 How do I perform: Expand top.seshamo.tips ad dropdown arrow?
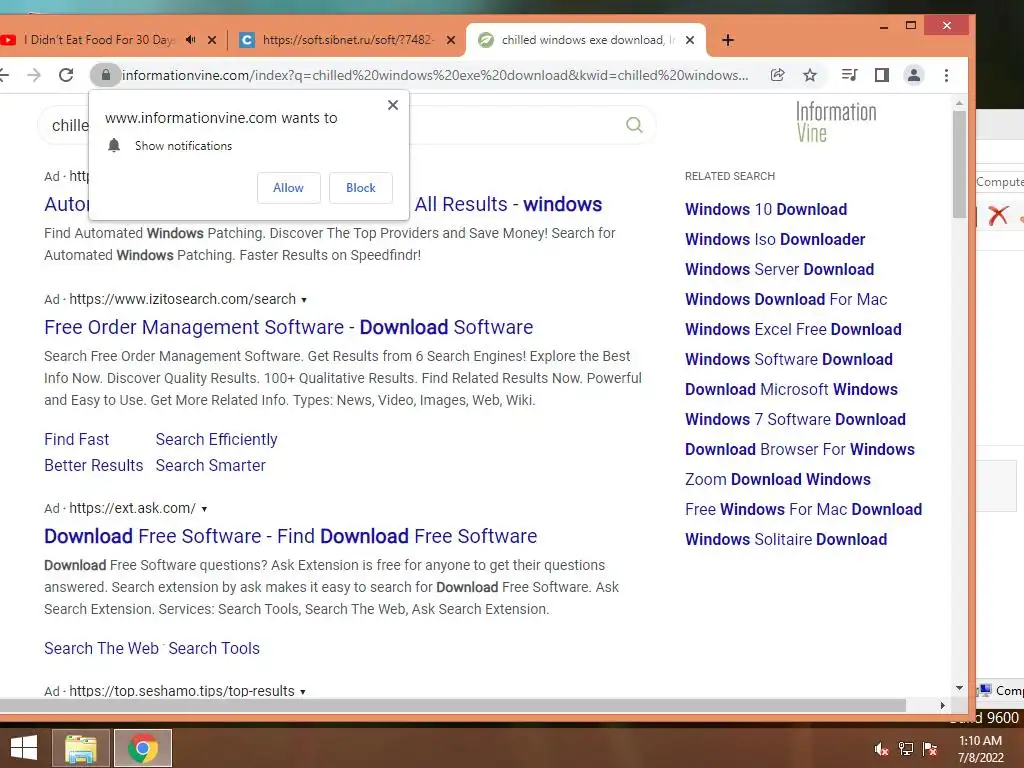303,692
